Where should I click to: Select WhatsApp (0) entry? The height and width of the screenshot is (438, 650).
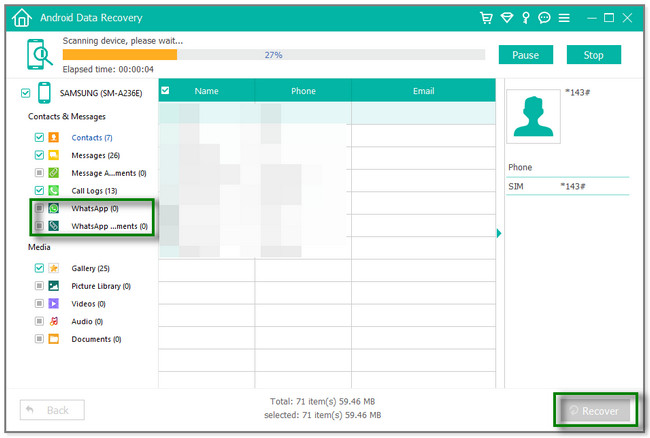(95, 208)
